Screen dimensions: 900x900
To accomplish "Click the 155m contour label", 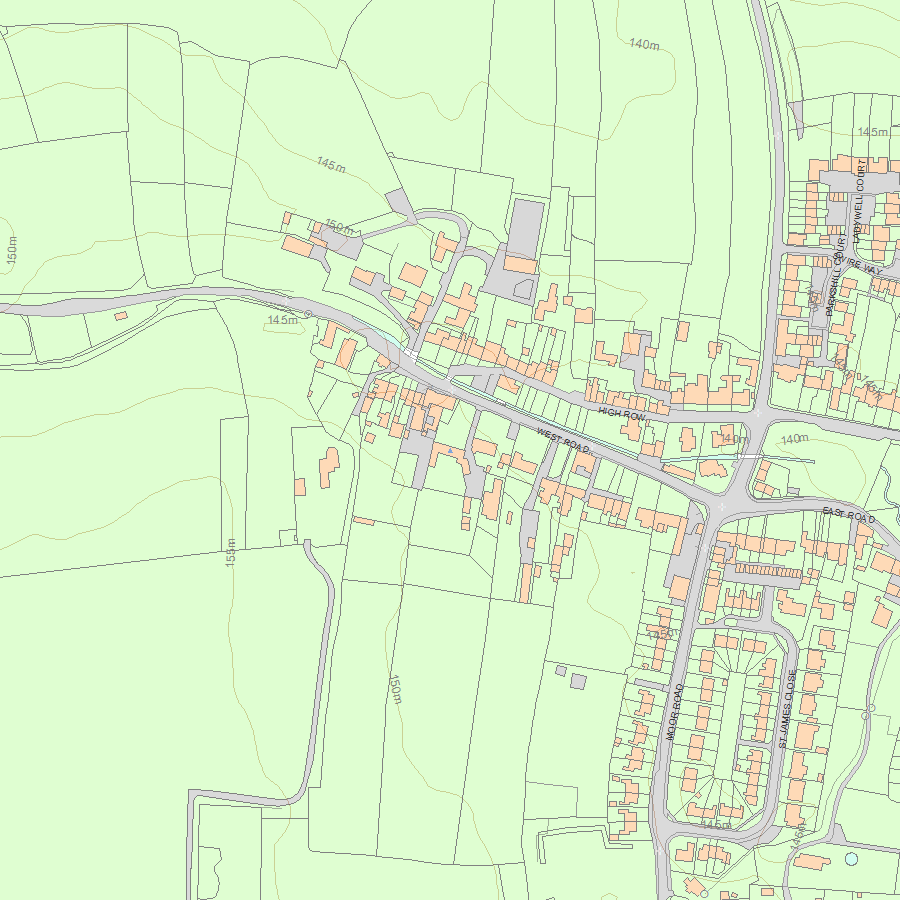I will (231, 553).
